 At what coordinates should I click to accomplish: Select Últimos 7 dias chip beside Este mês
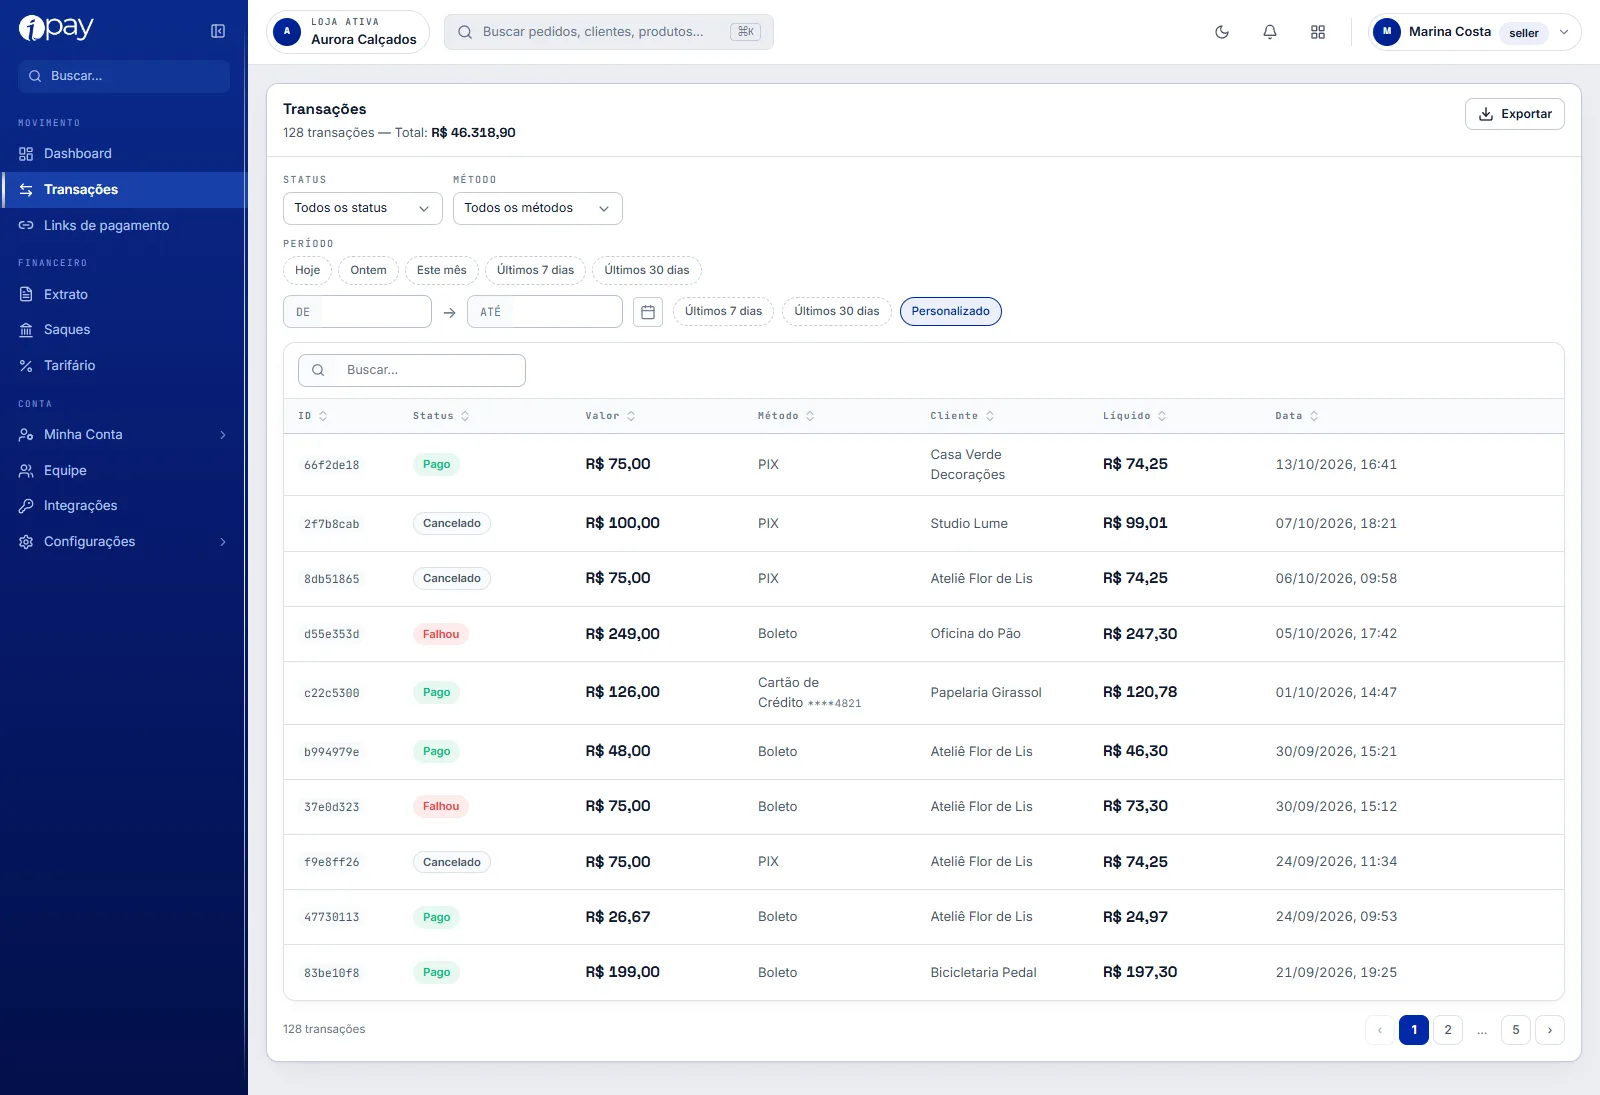pos(535,270)
